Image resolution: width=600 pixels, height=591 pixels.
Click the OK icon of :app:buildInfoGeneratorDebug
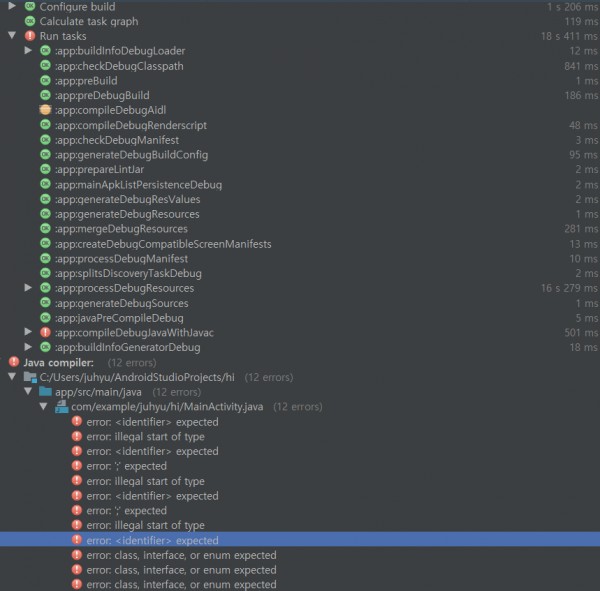[46, 347]
